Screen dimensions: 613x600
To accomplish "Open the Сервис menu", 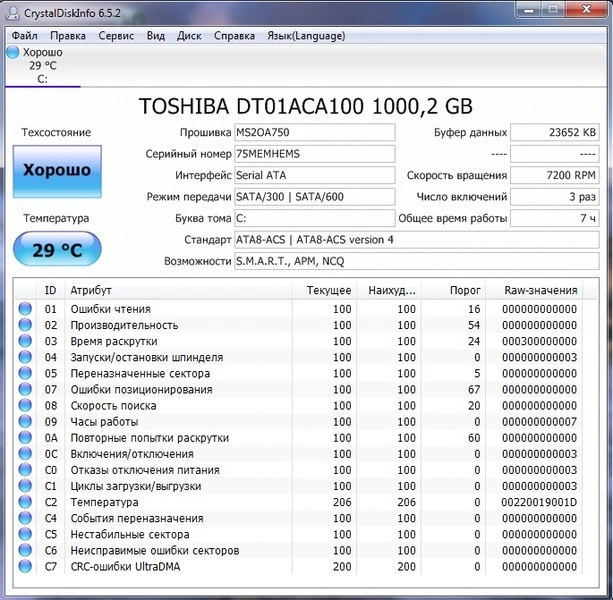I will point(116,36).
